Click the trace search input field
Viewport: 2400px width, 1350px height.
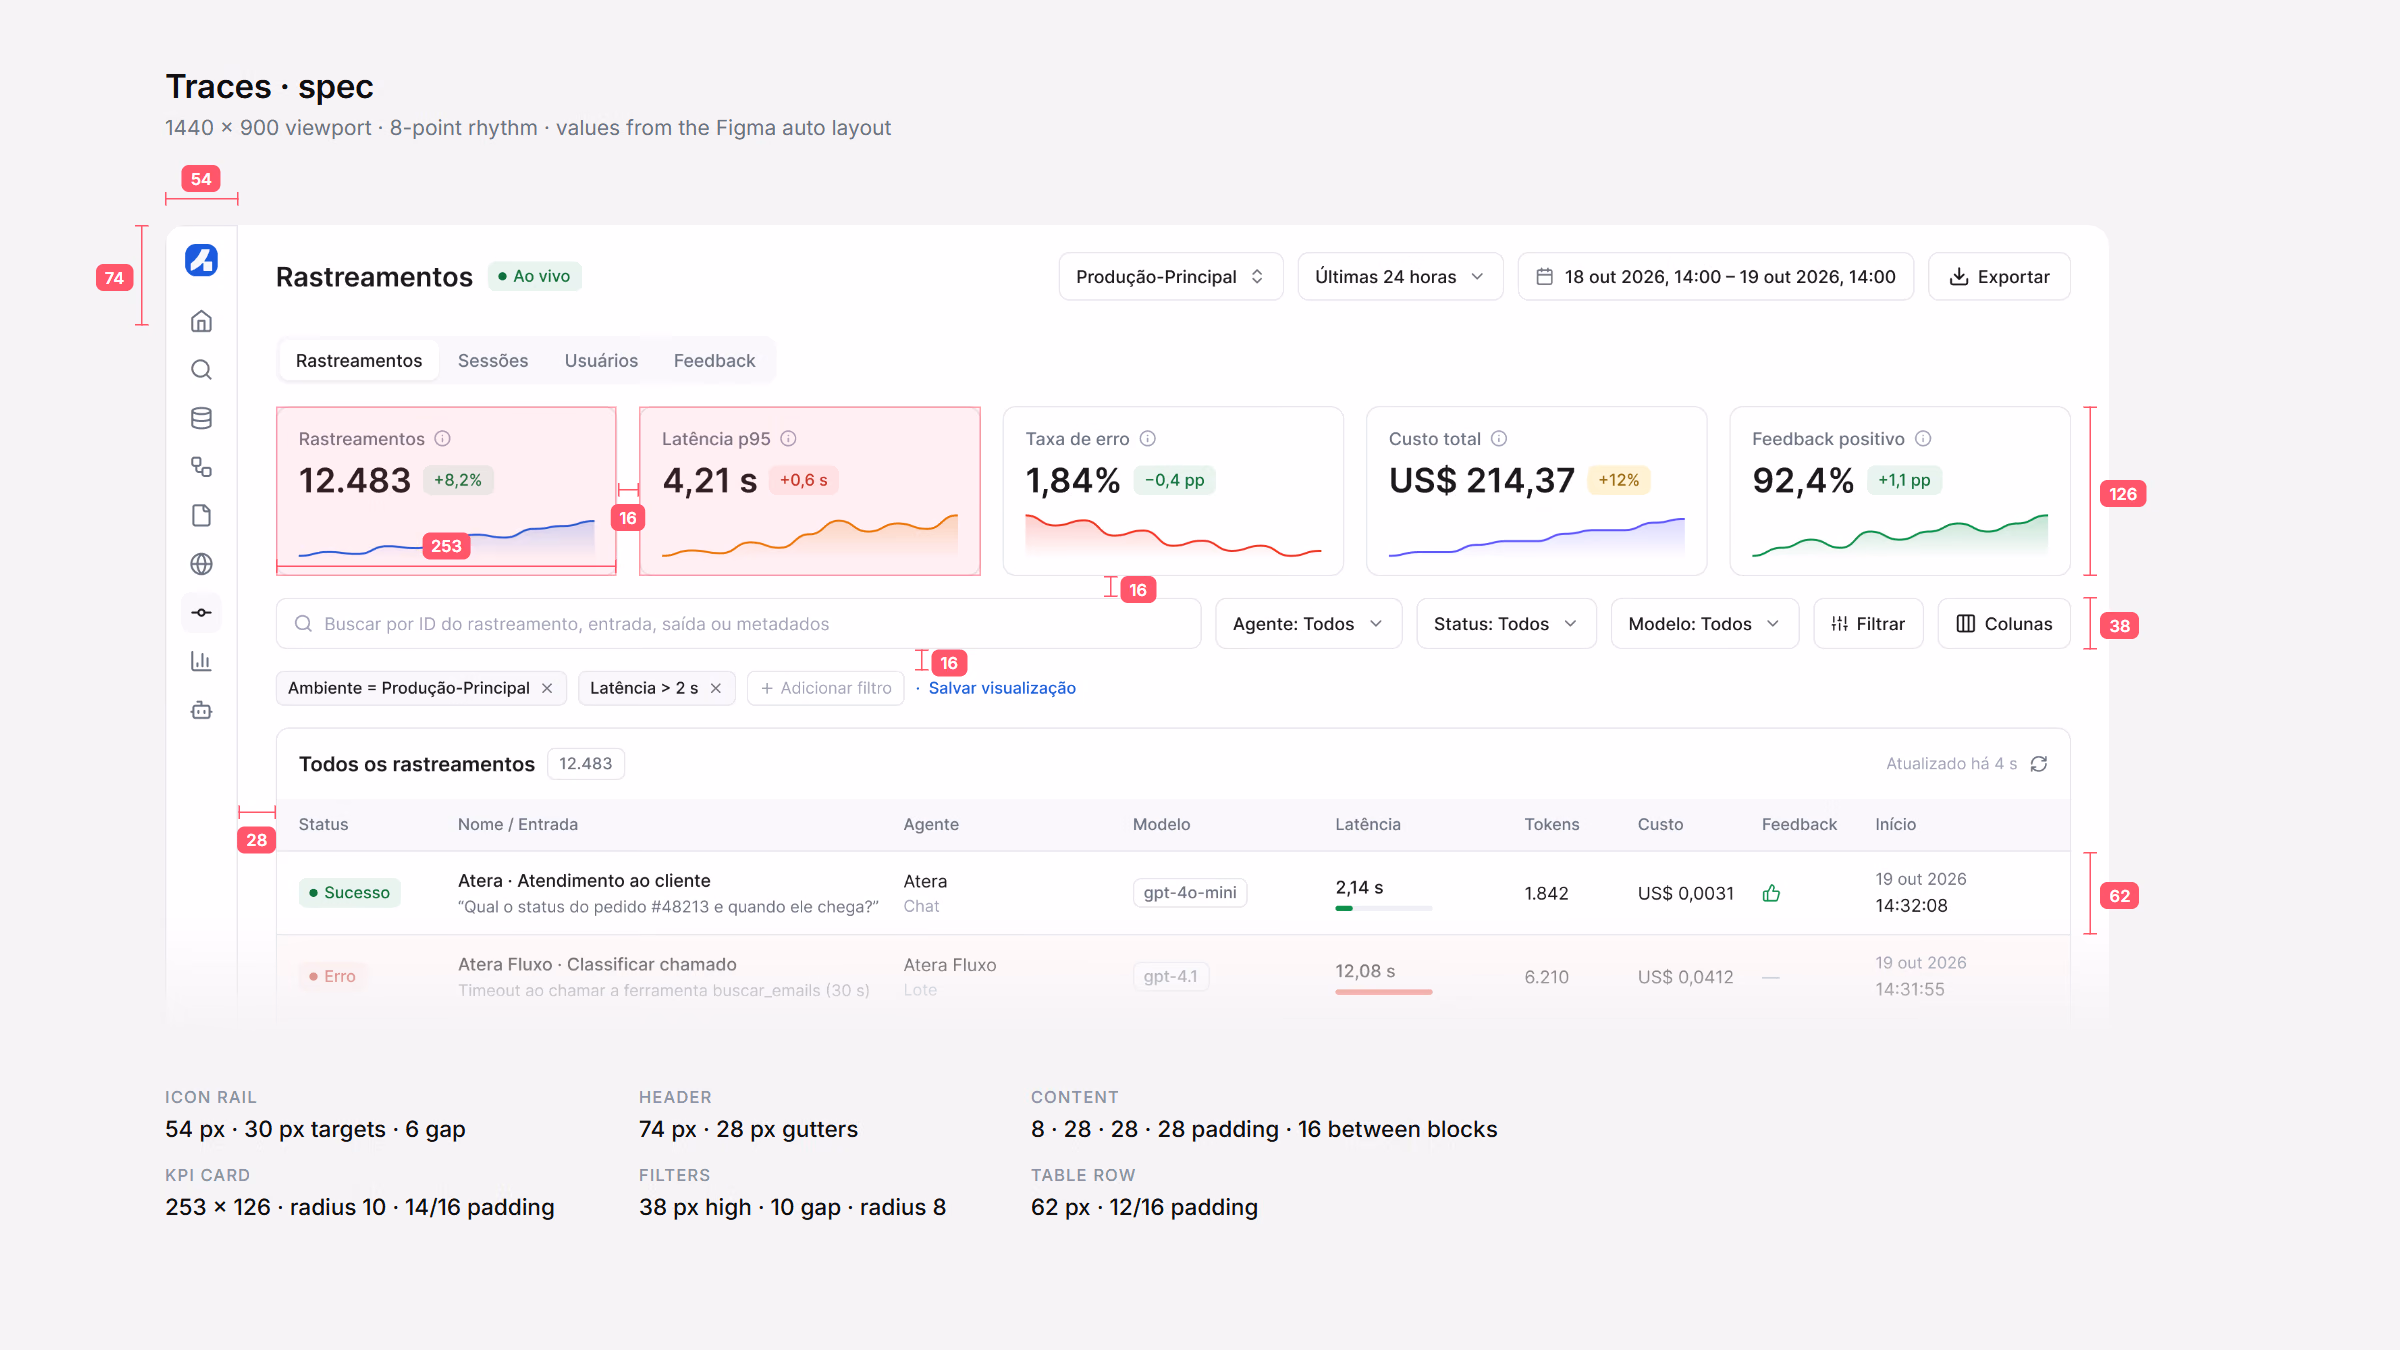738,624
